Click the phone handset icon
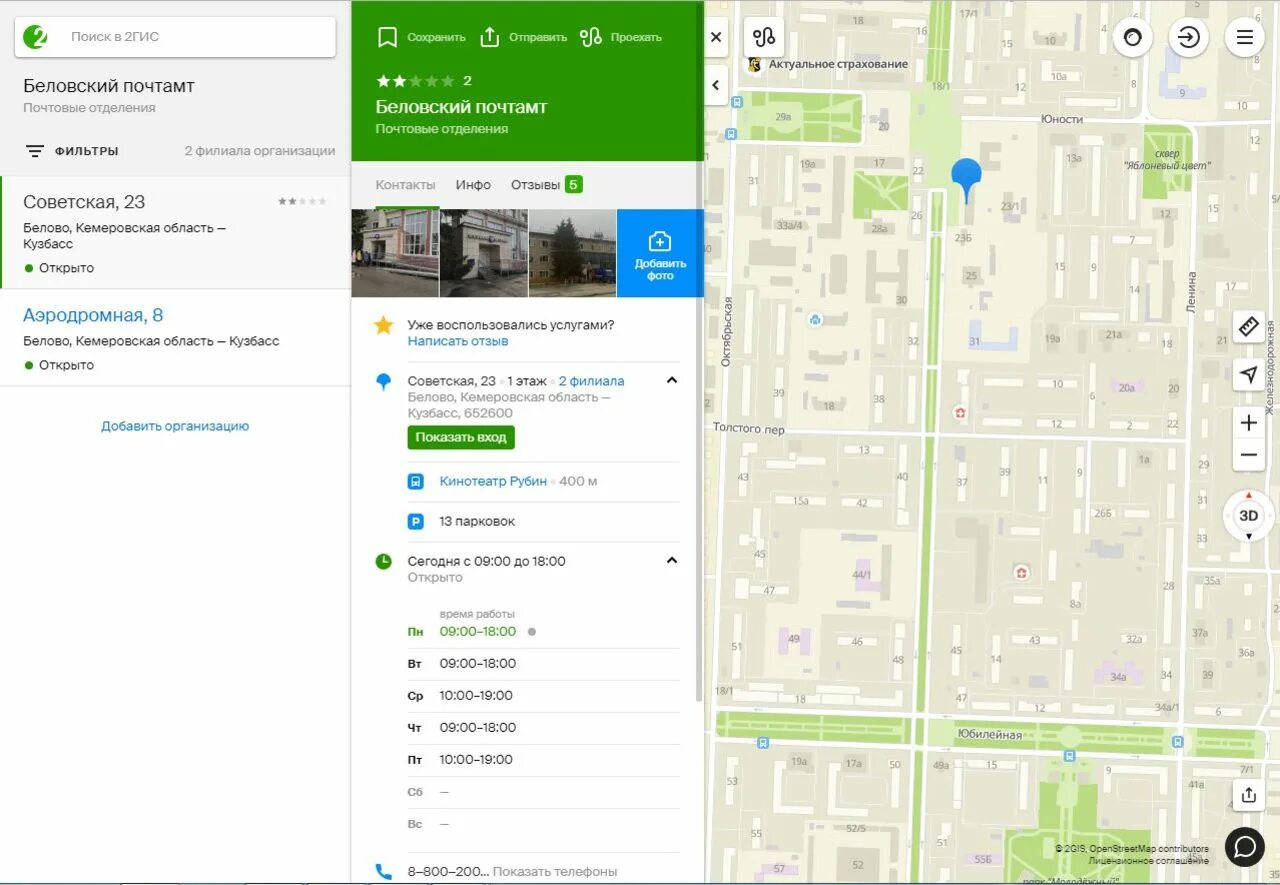This screenshot has height=885, width=1280. [383, 872]
